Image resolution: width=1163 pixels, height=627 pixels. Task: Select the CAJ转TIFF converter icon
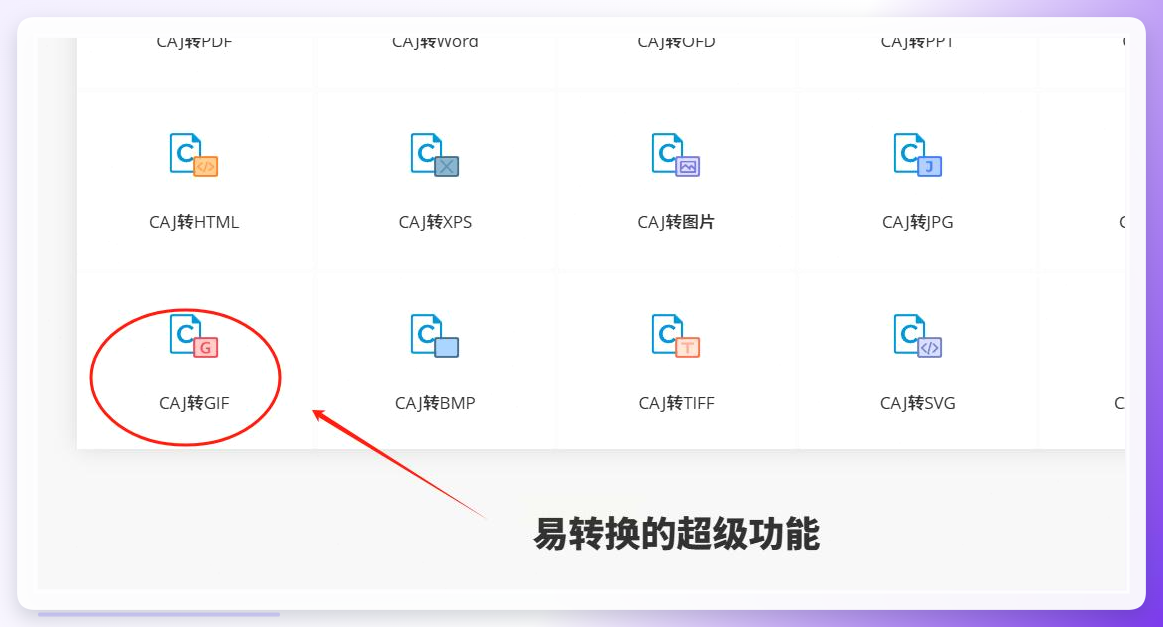[676, 336]
